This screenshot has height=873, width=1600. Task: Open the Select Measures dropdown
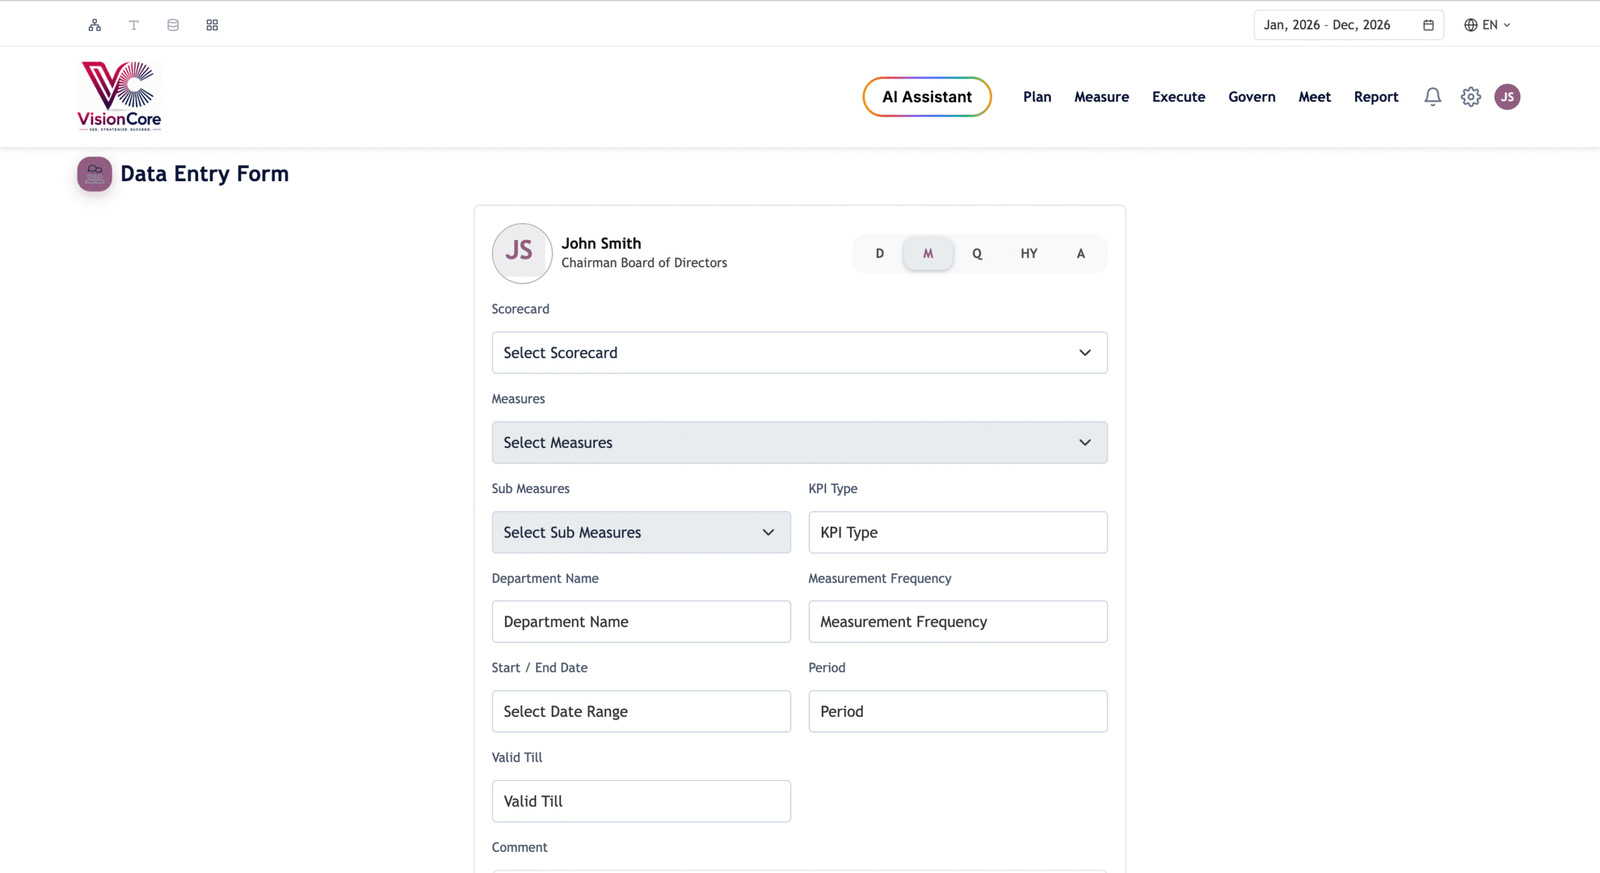click(800, 442)
